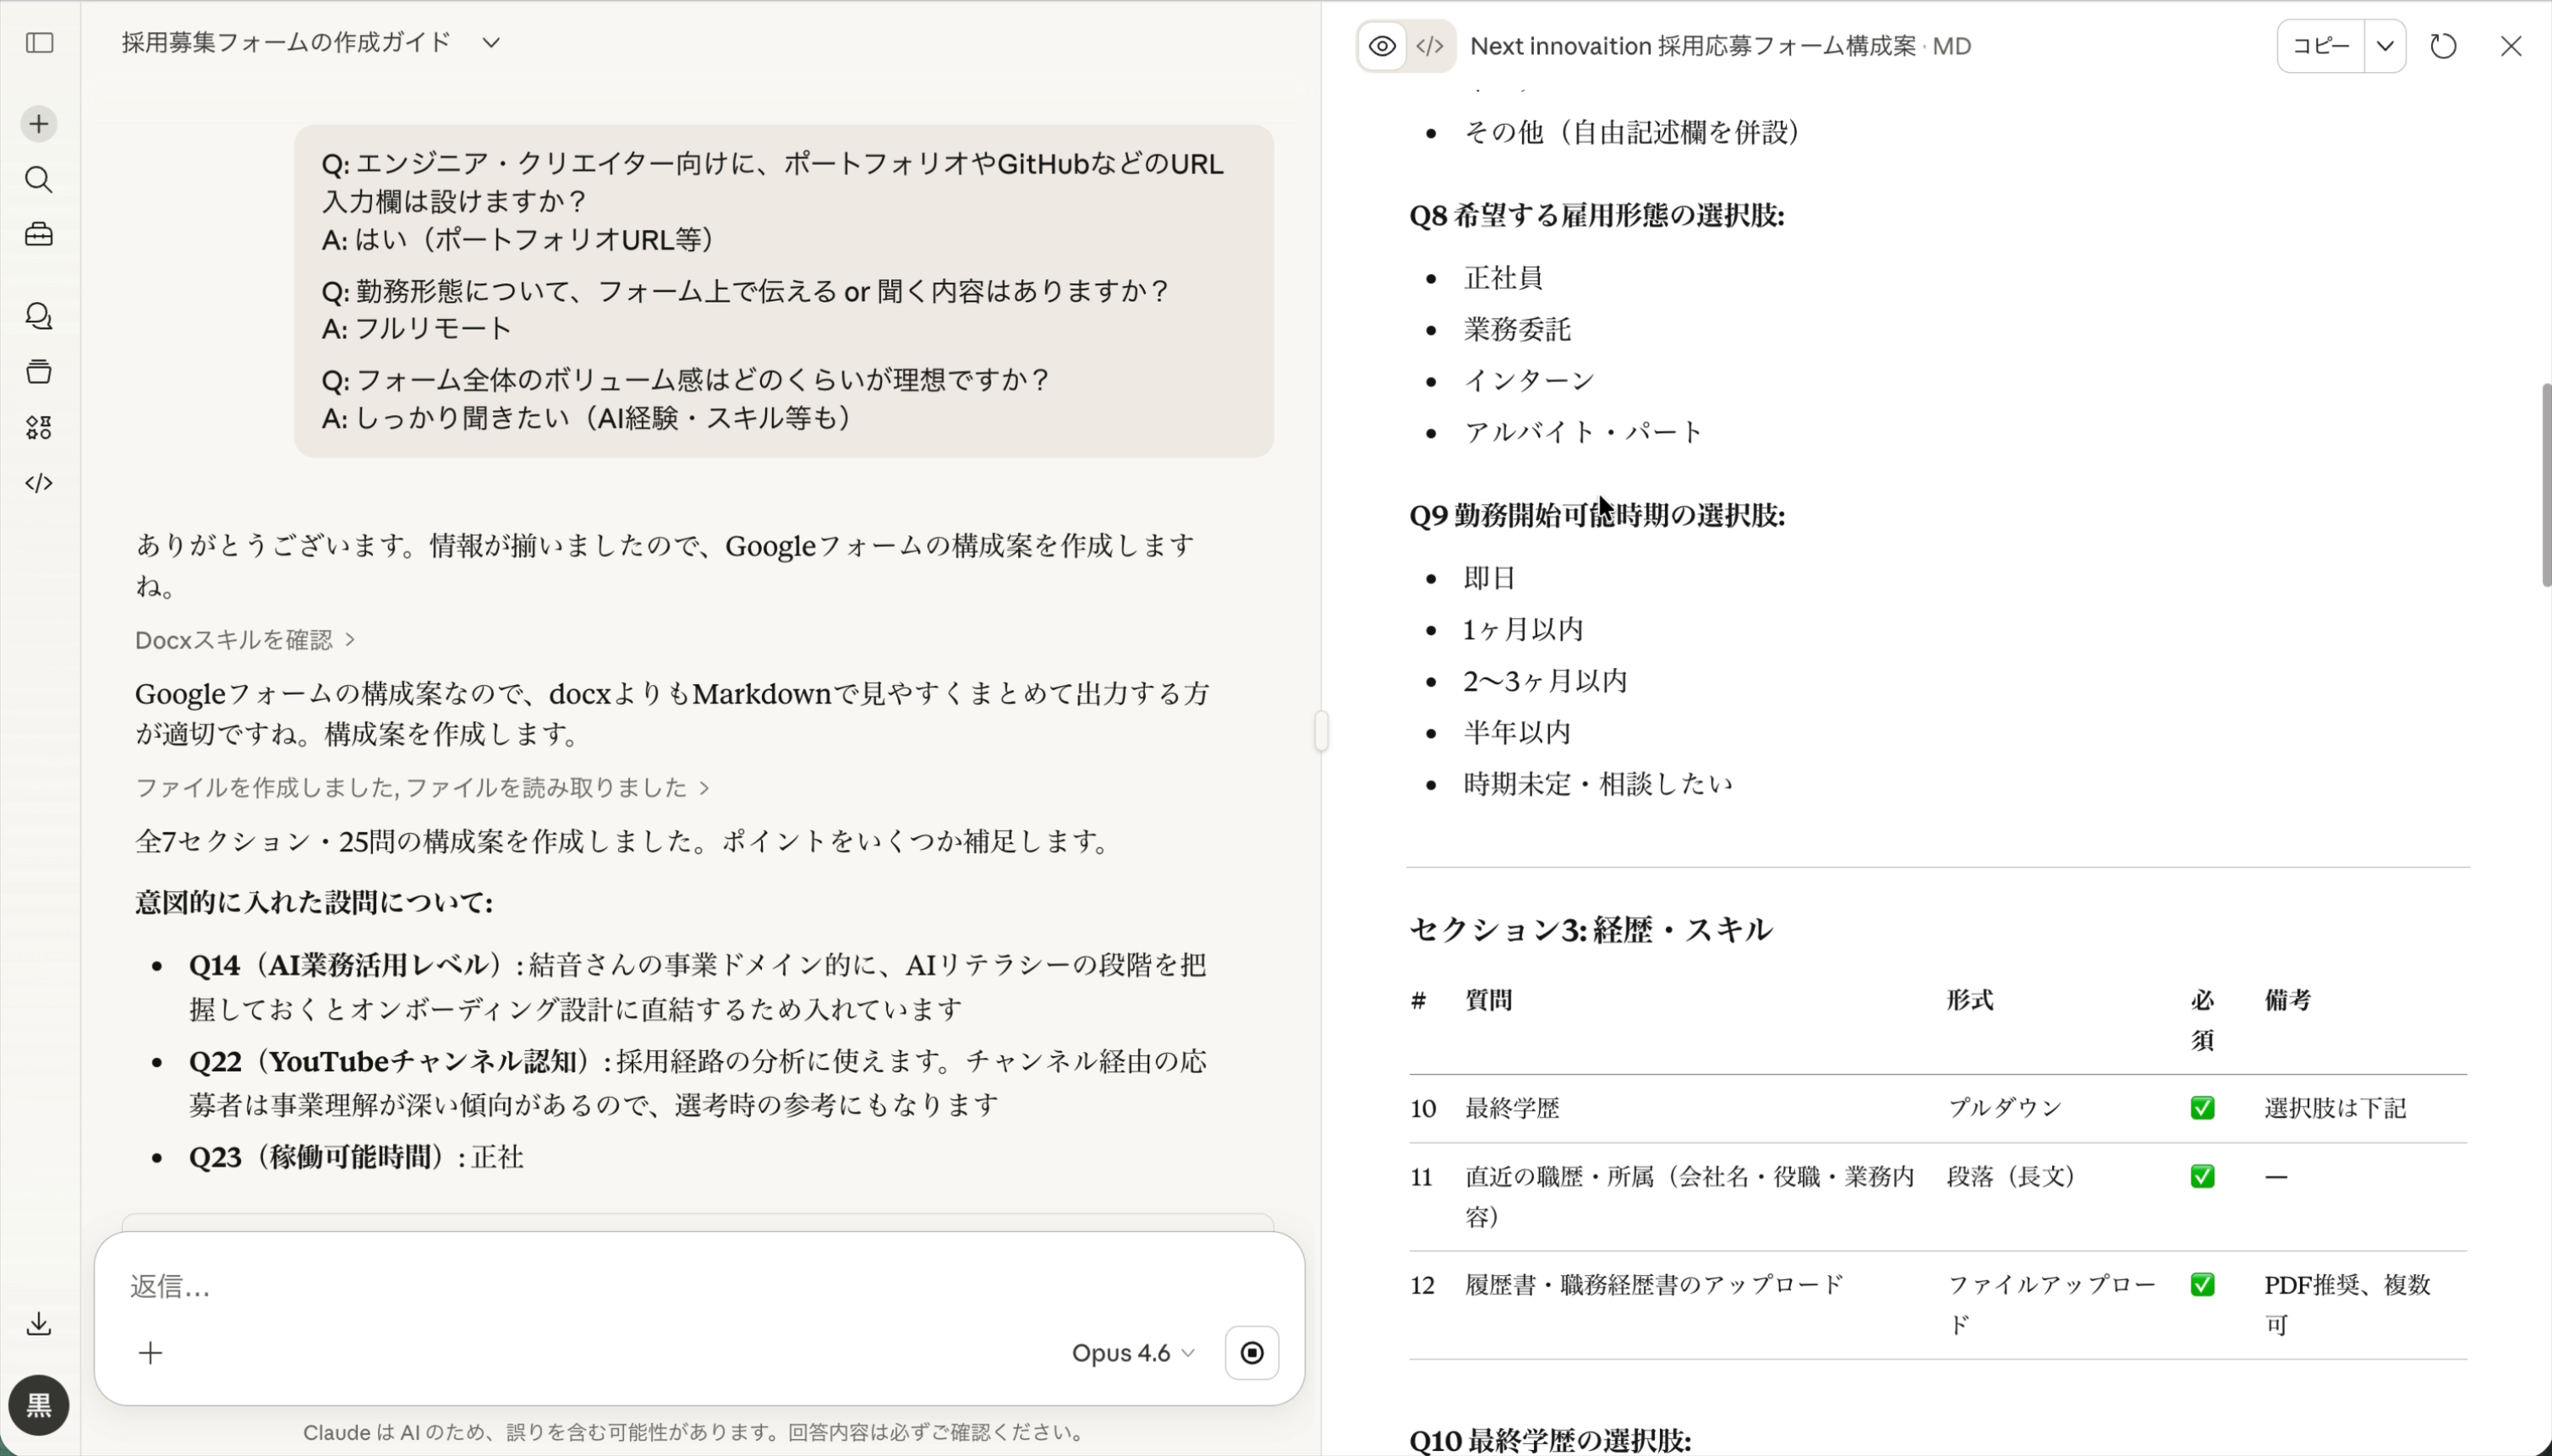Open the 採用募集フォームの作成ガイド title dropdown
Screen dimensions: 2552x1456
coord(489,42)
